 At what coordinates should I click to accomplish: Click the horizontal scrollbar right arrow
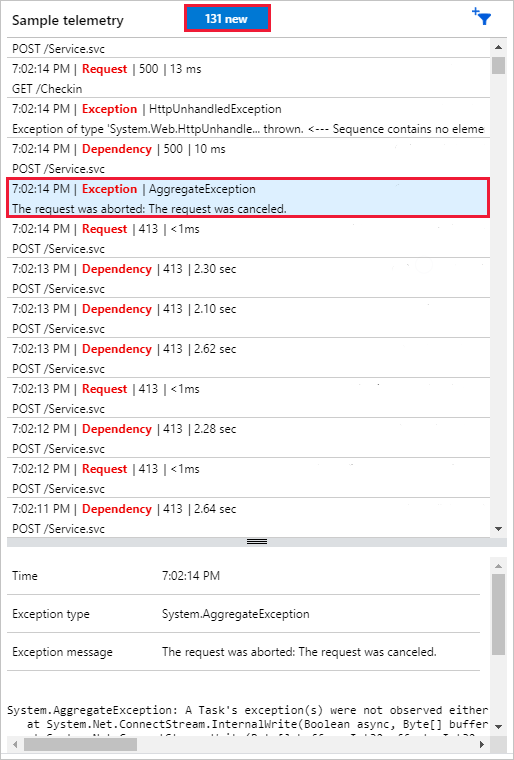coord(482,744)
